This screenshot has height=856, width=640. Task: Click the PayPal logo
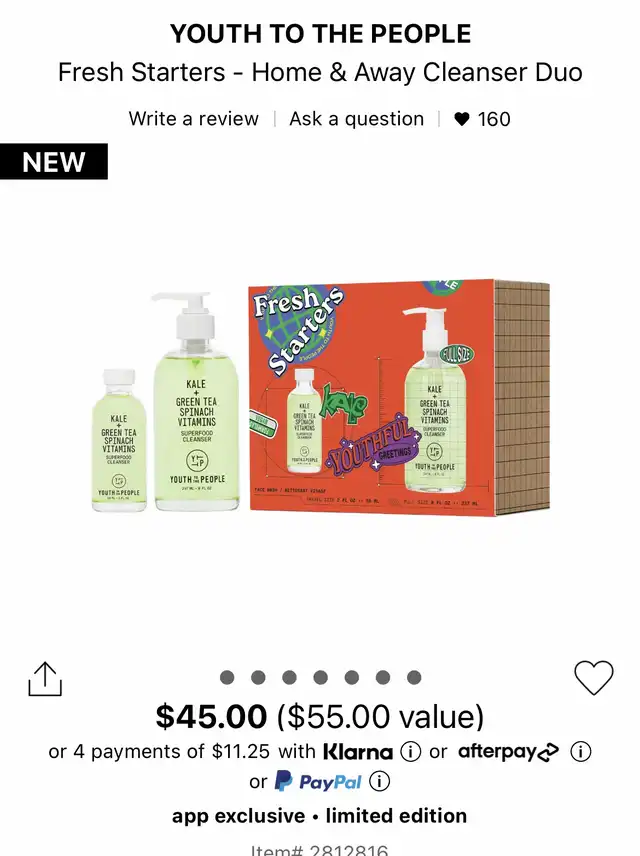(x=318, y=781)
